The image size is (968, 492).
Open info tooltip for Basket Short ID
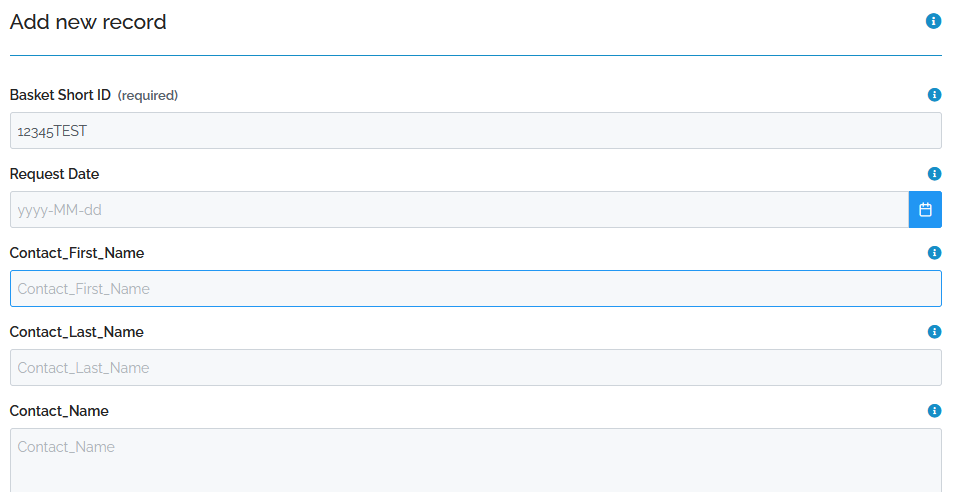[x=935, y=95]
